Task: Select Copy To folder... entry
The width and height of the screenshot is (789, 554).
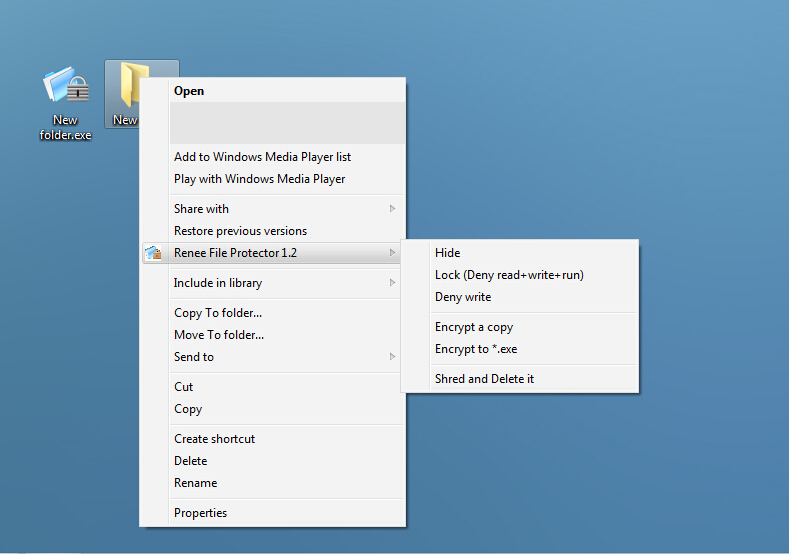Action: pos(218,313)
